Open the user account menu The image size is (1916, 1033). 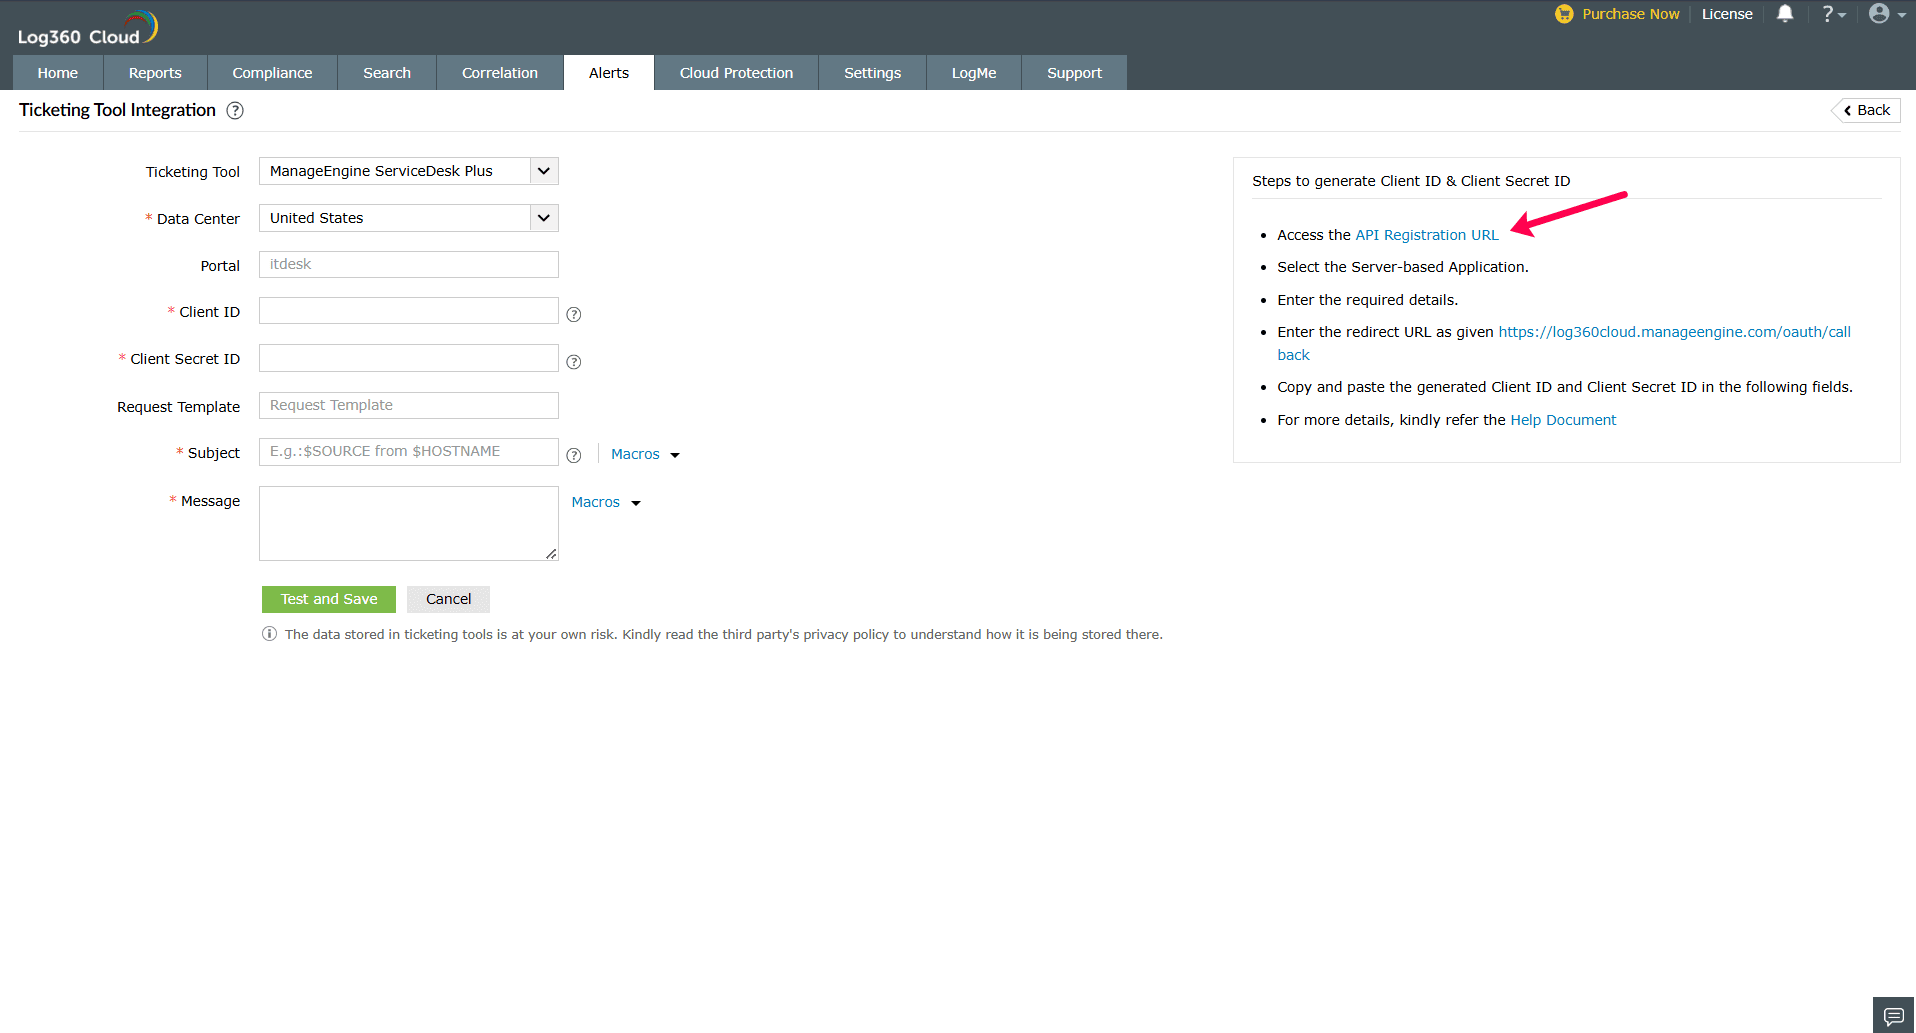(x=1887, y=14)
